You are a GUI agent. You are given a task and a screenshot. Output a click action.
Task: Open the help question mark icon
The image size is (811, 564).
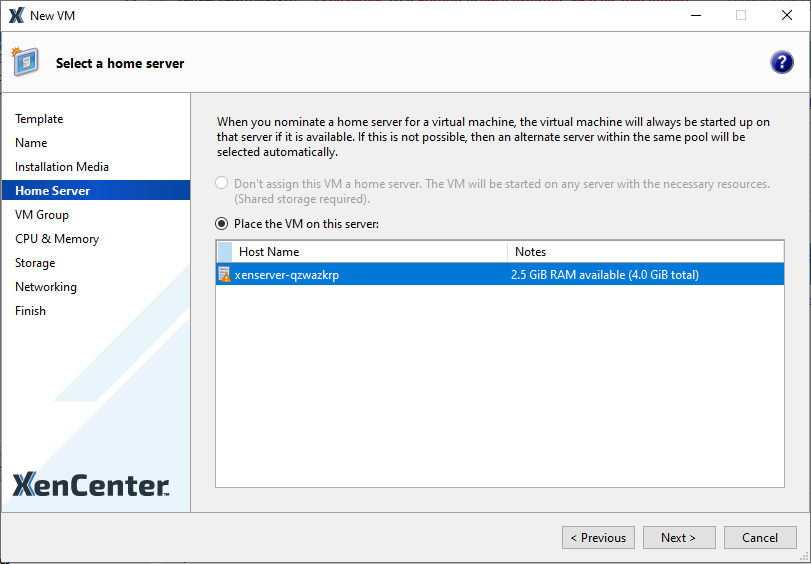pos(782,63)
